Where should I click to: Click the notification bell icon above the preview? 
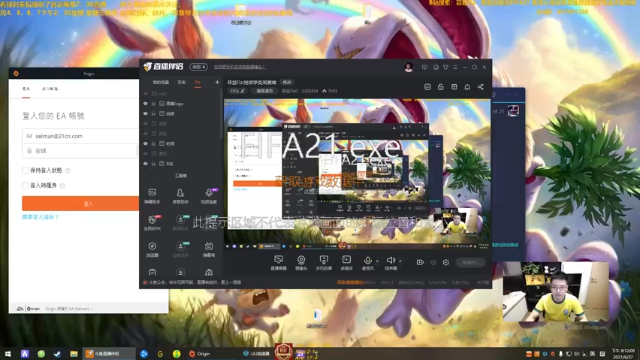point(467,87)
